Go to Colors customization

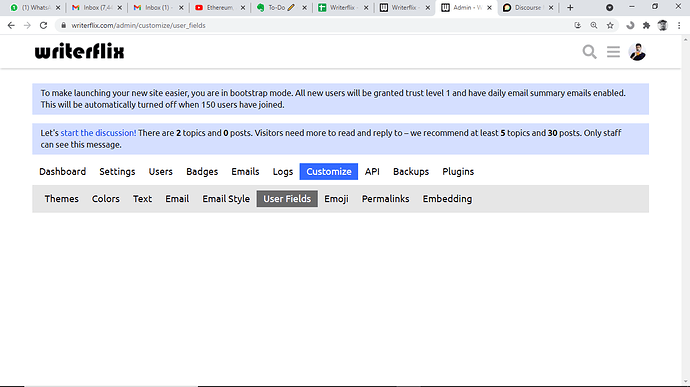tap(106, 199)
